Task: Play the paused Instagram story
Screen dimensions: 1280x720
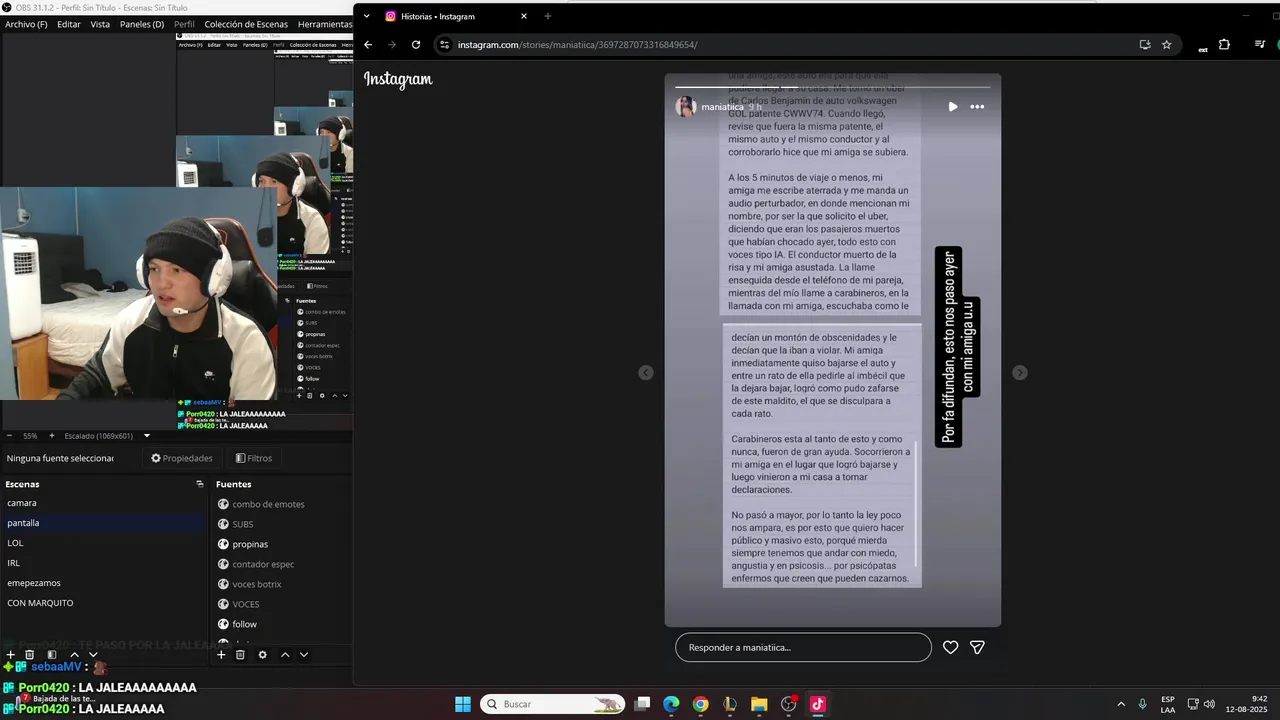Action: click(953, 107)
